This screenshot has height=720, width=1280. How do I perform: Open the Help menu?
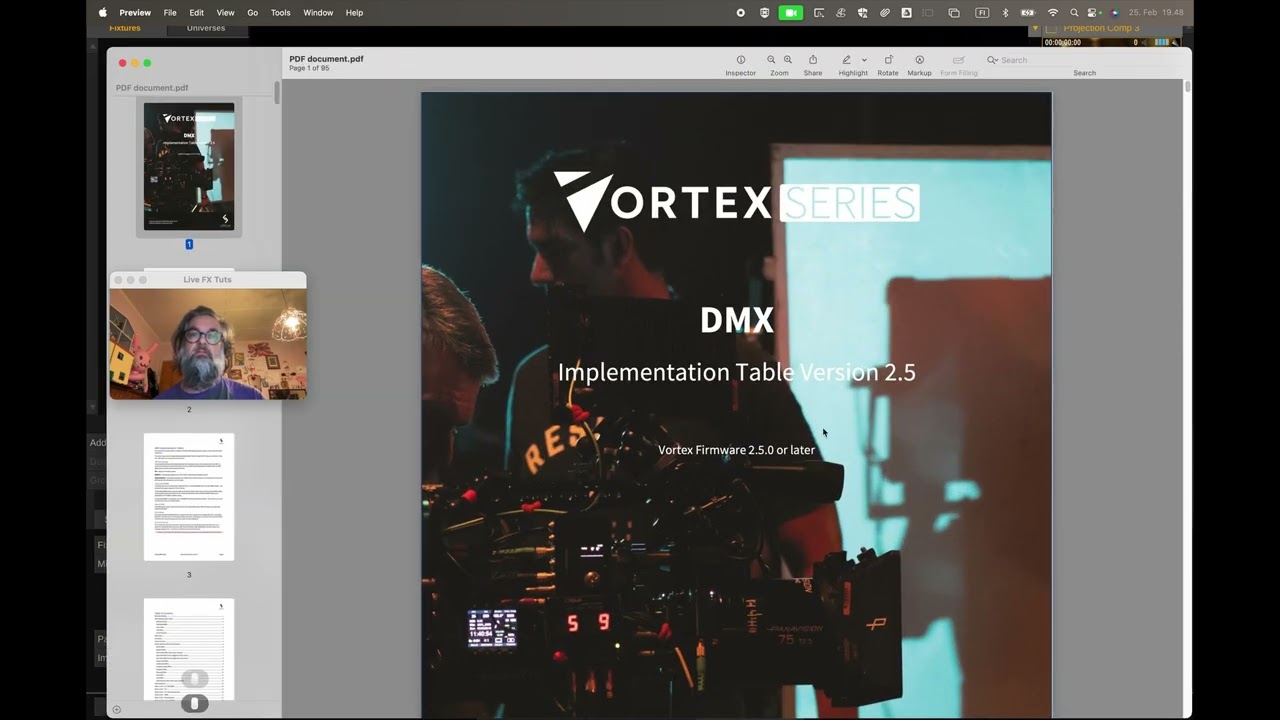pyautogui.click(x=354, y=13)
